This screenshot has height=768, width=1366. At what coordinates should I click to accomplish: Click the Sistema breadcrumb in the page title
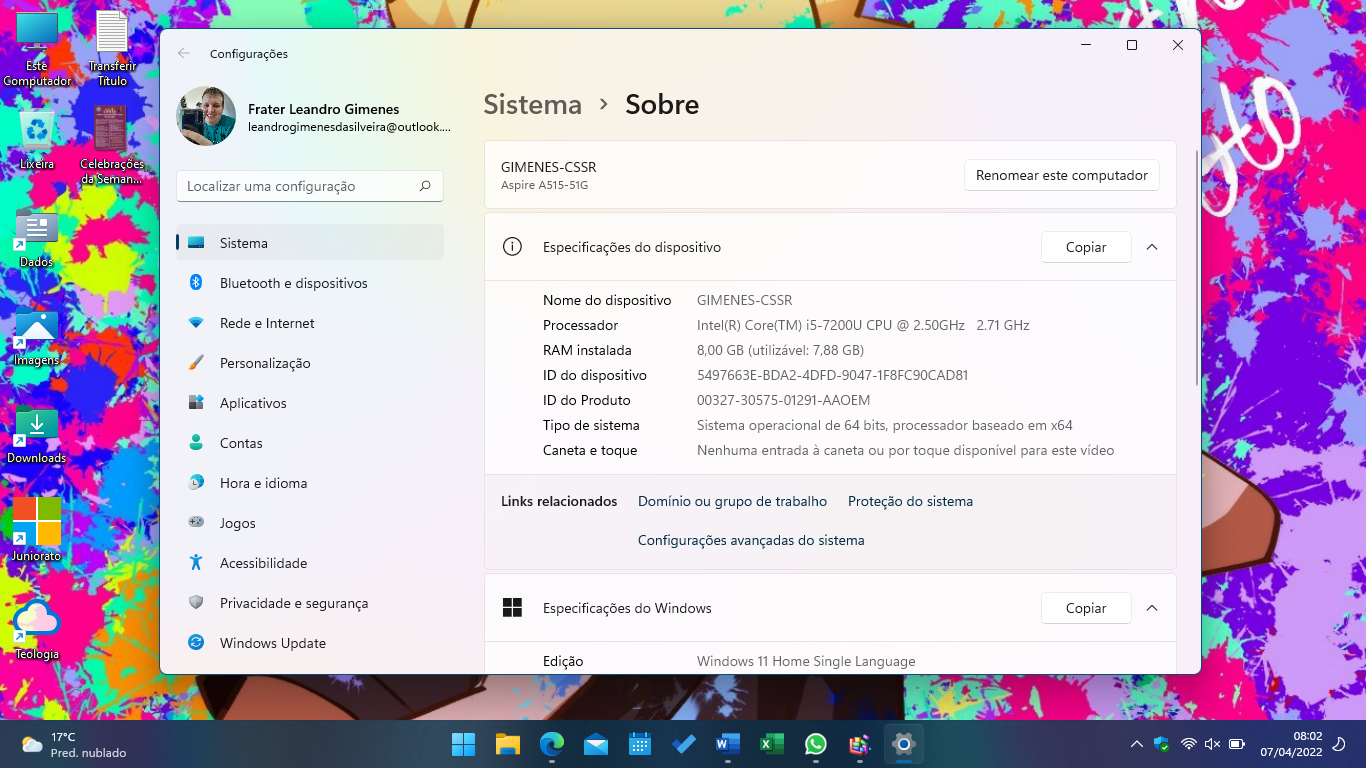click(533, 105)
